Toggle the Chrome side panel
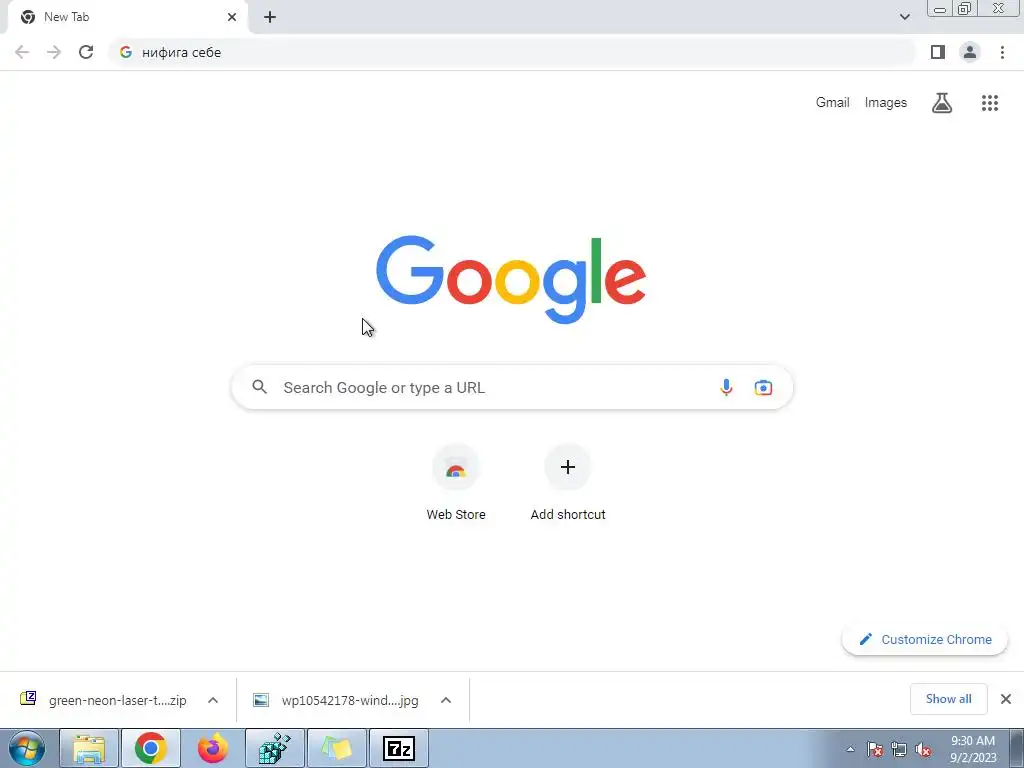This screenshot has width=1024, height=768. 938,52
